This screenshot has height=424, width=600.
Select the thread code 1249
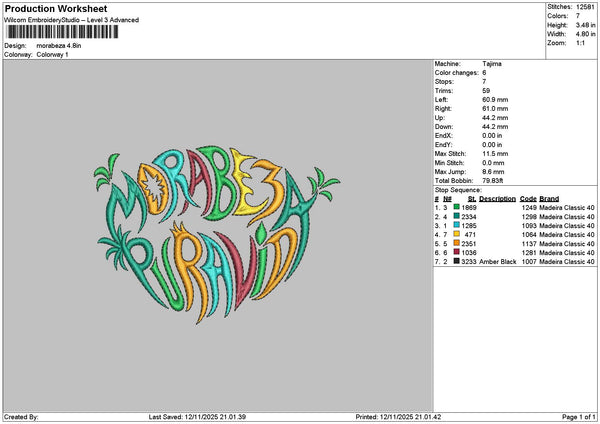coord(529,207)
